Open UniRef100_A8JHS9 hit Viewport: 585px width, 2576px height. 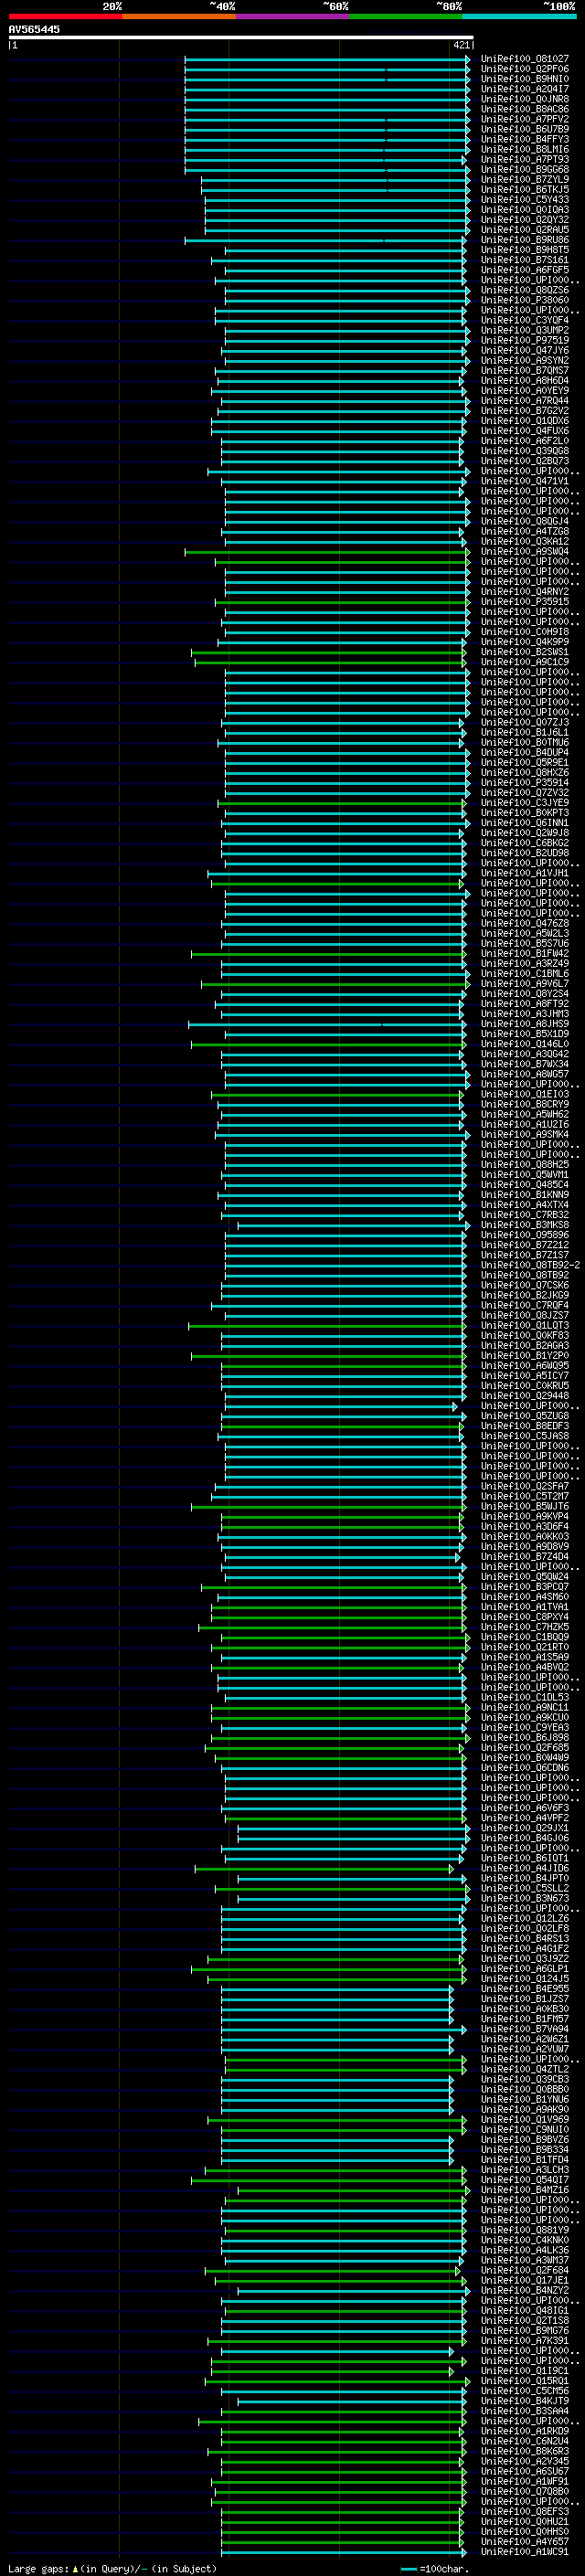(525, 1024)
